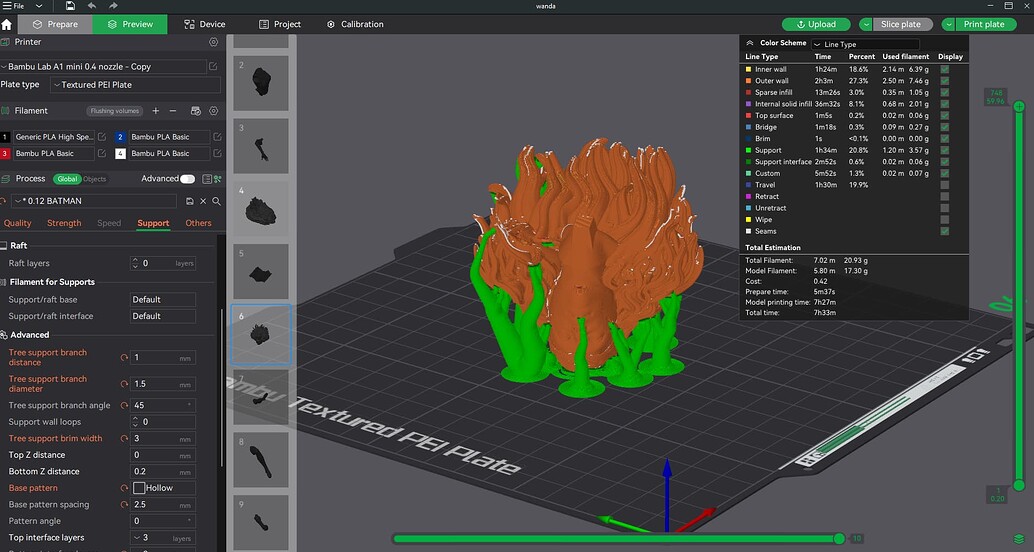
Task: Enable Travel display checkbox
Action: click(945, 185)
